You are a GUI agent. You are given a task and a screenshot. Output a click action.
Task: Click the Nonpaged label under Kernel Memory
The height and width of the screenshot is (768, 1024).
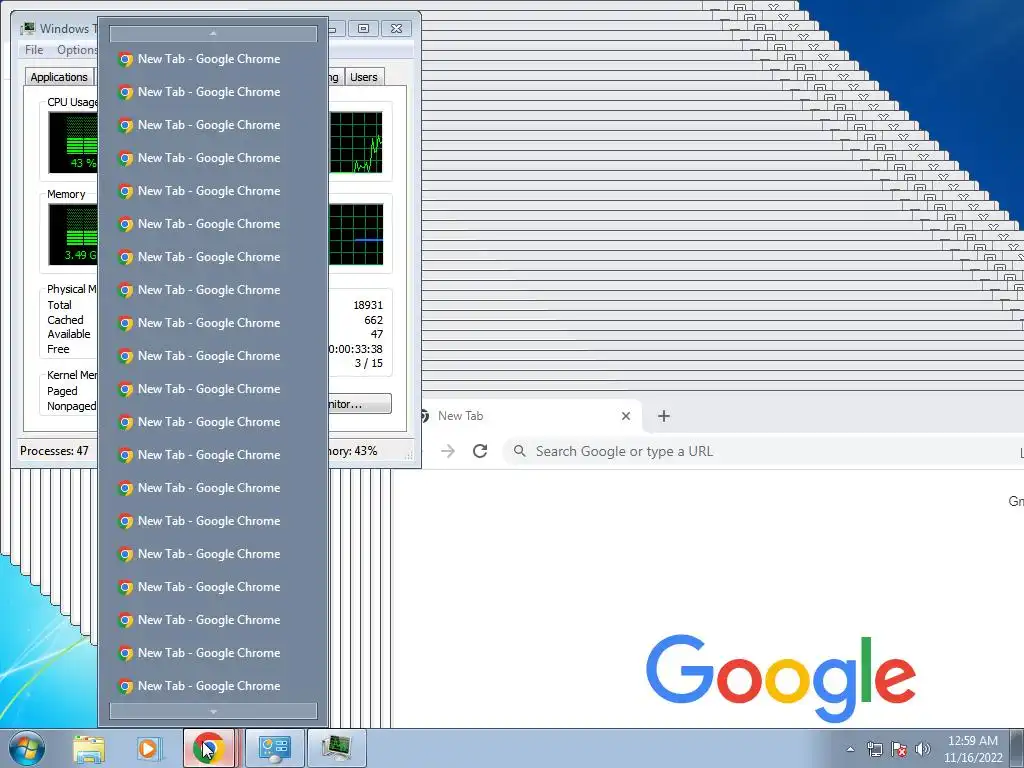click(x=72, y=406)
